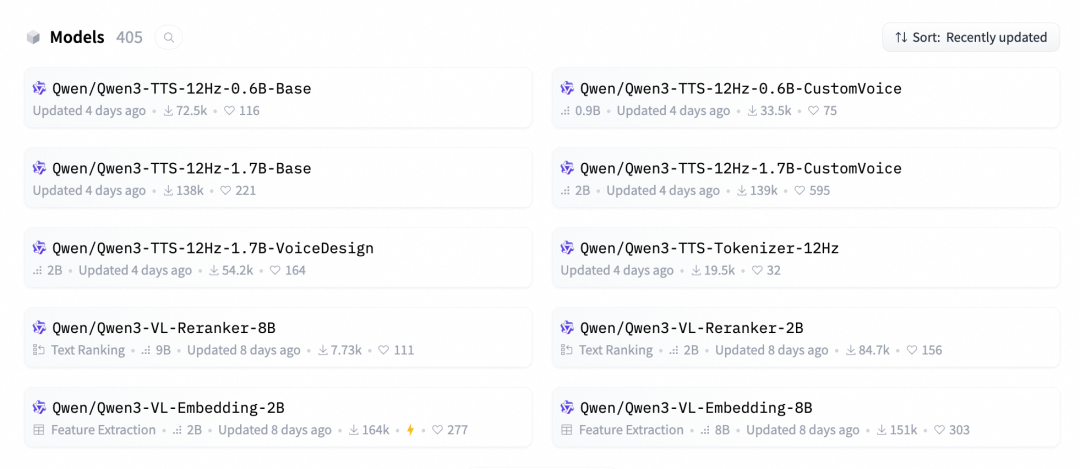1080x469 pixels.
Task: Click the search magnifier icon beside Models
Action: (169, 38)
